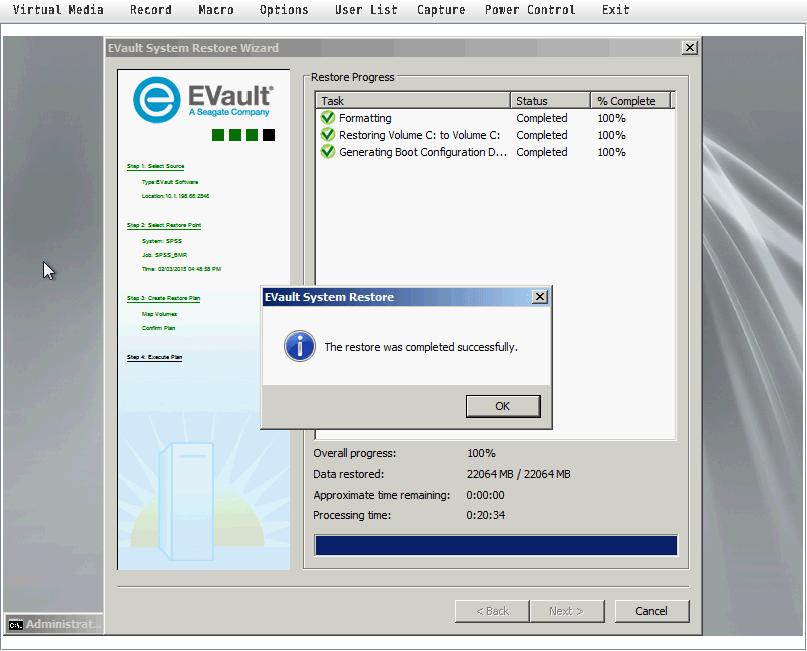Click the checkmark beside Generating Boot Configuration
Image resolution: width=807 pixels, height=651 pixels.
(x=327, y=152)
